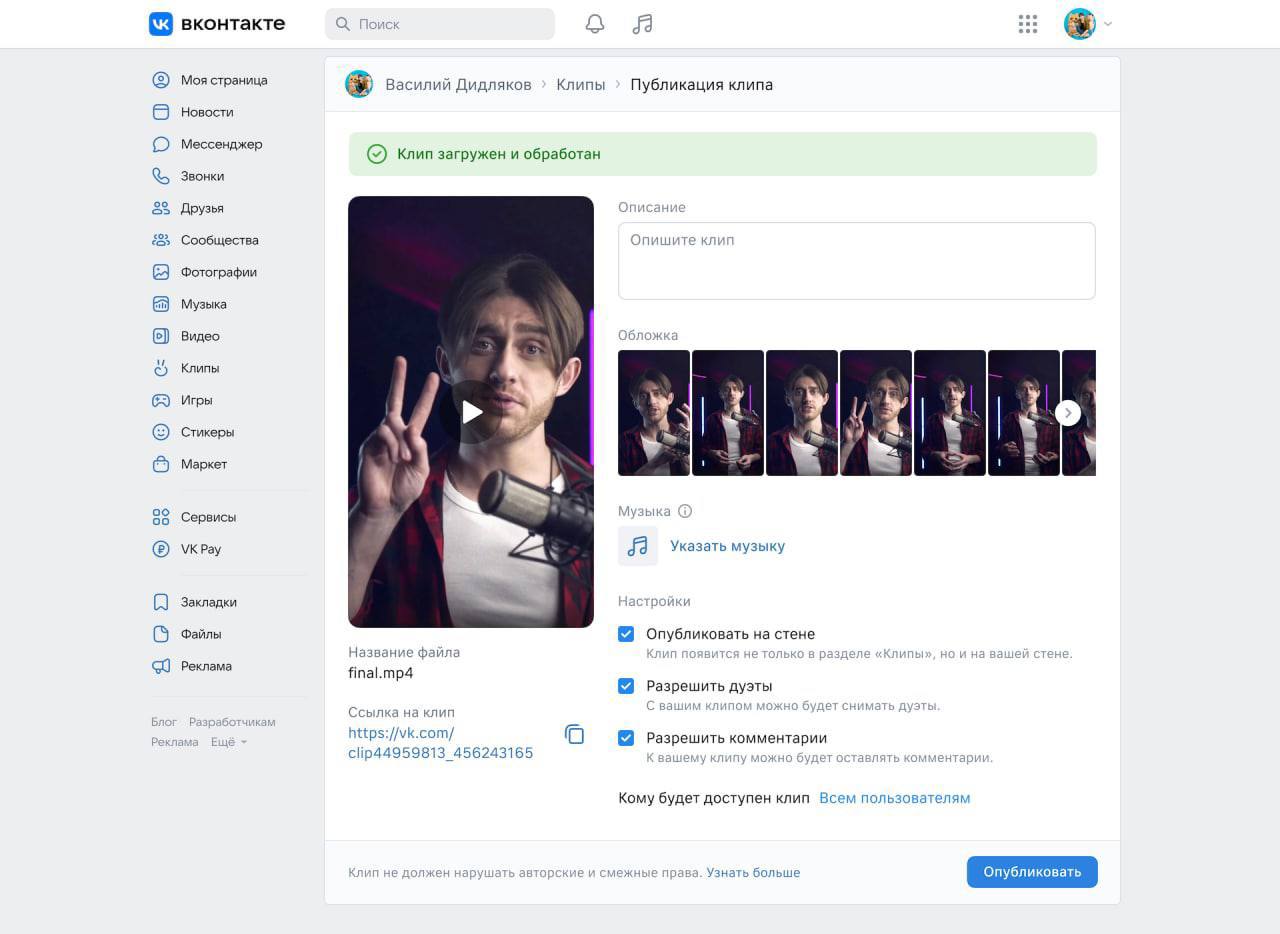The width and height of the screenshot is (1280, 934).
Task: Click the Games controller icon
Action: pos(161,400)
